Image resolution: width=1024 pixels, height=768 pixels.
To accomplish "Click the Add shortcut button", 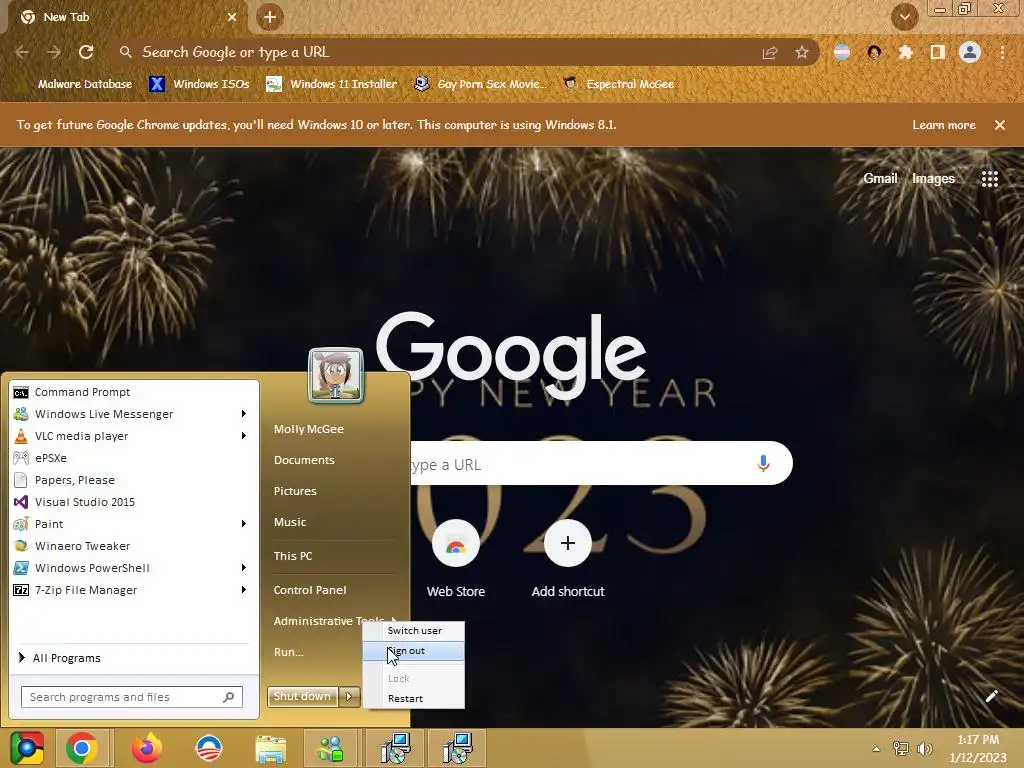I will (568, 559).
